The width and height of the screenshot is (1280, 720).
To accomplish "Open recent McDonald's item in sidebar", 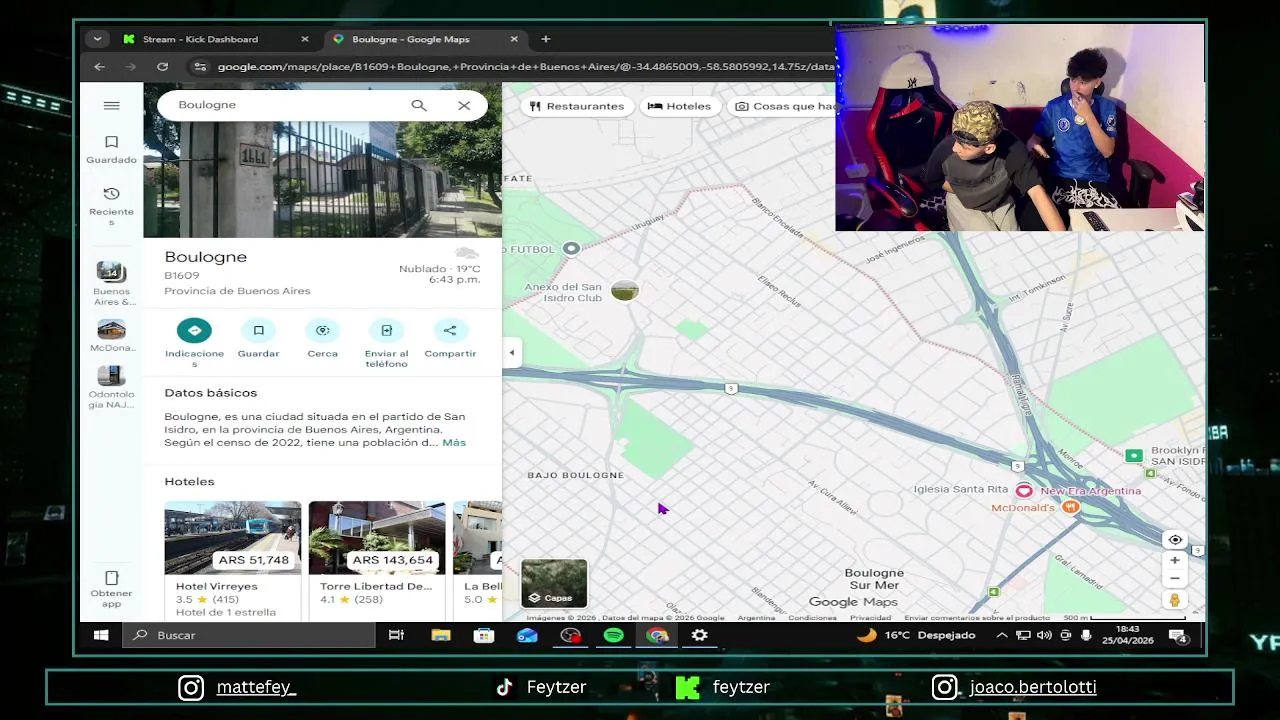I will click(112, 336).
